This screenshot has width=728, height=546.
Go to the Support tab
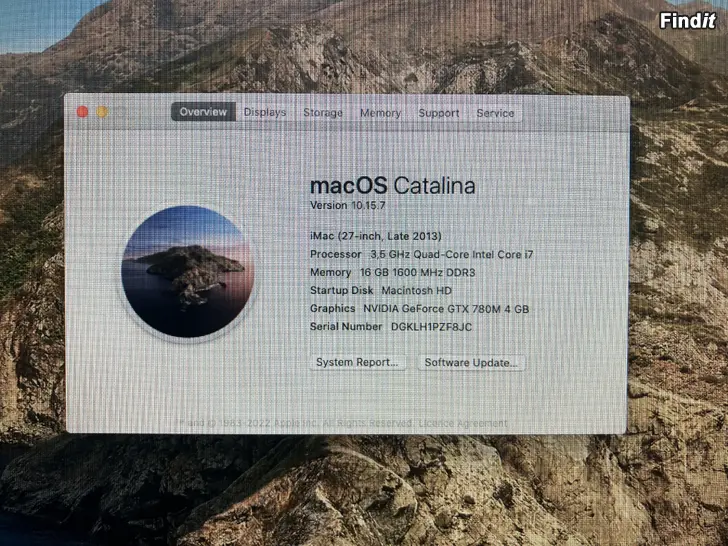(x=439, y=113)
